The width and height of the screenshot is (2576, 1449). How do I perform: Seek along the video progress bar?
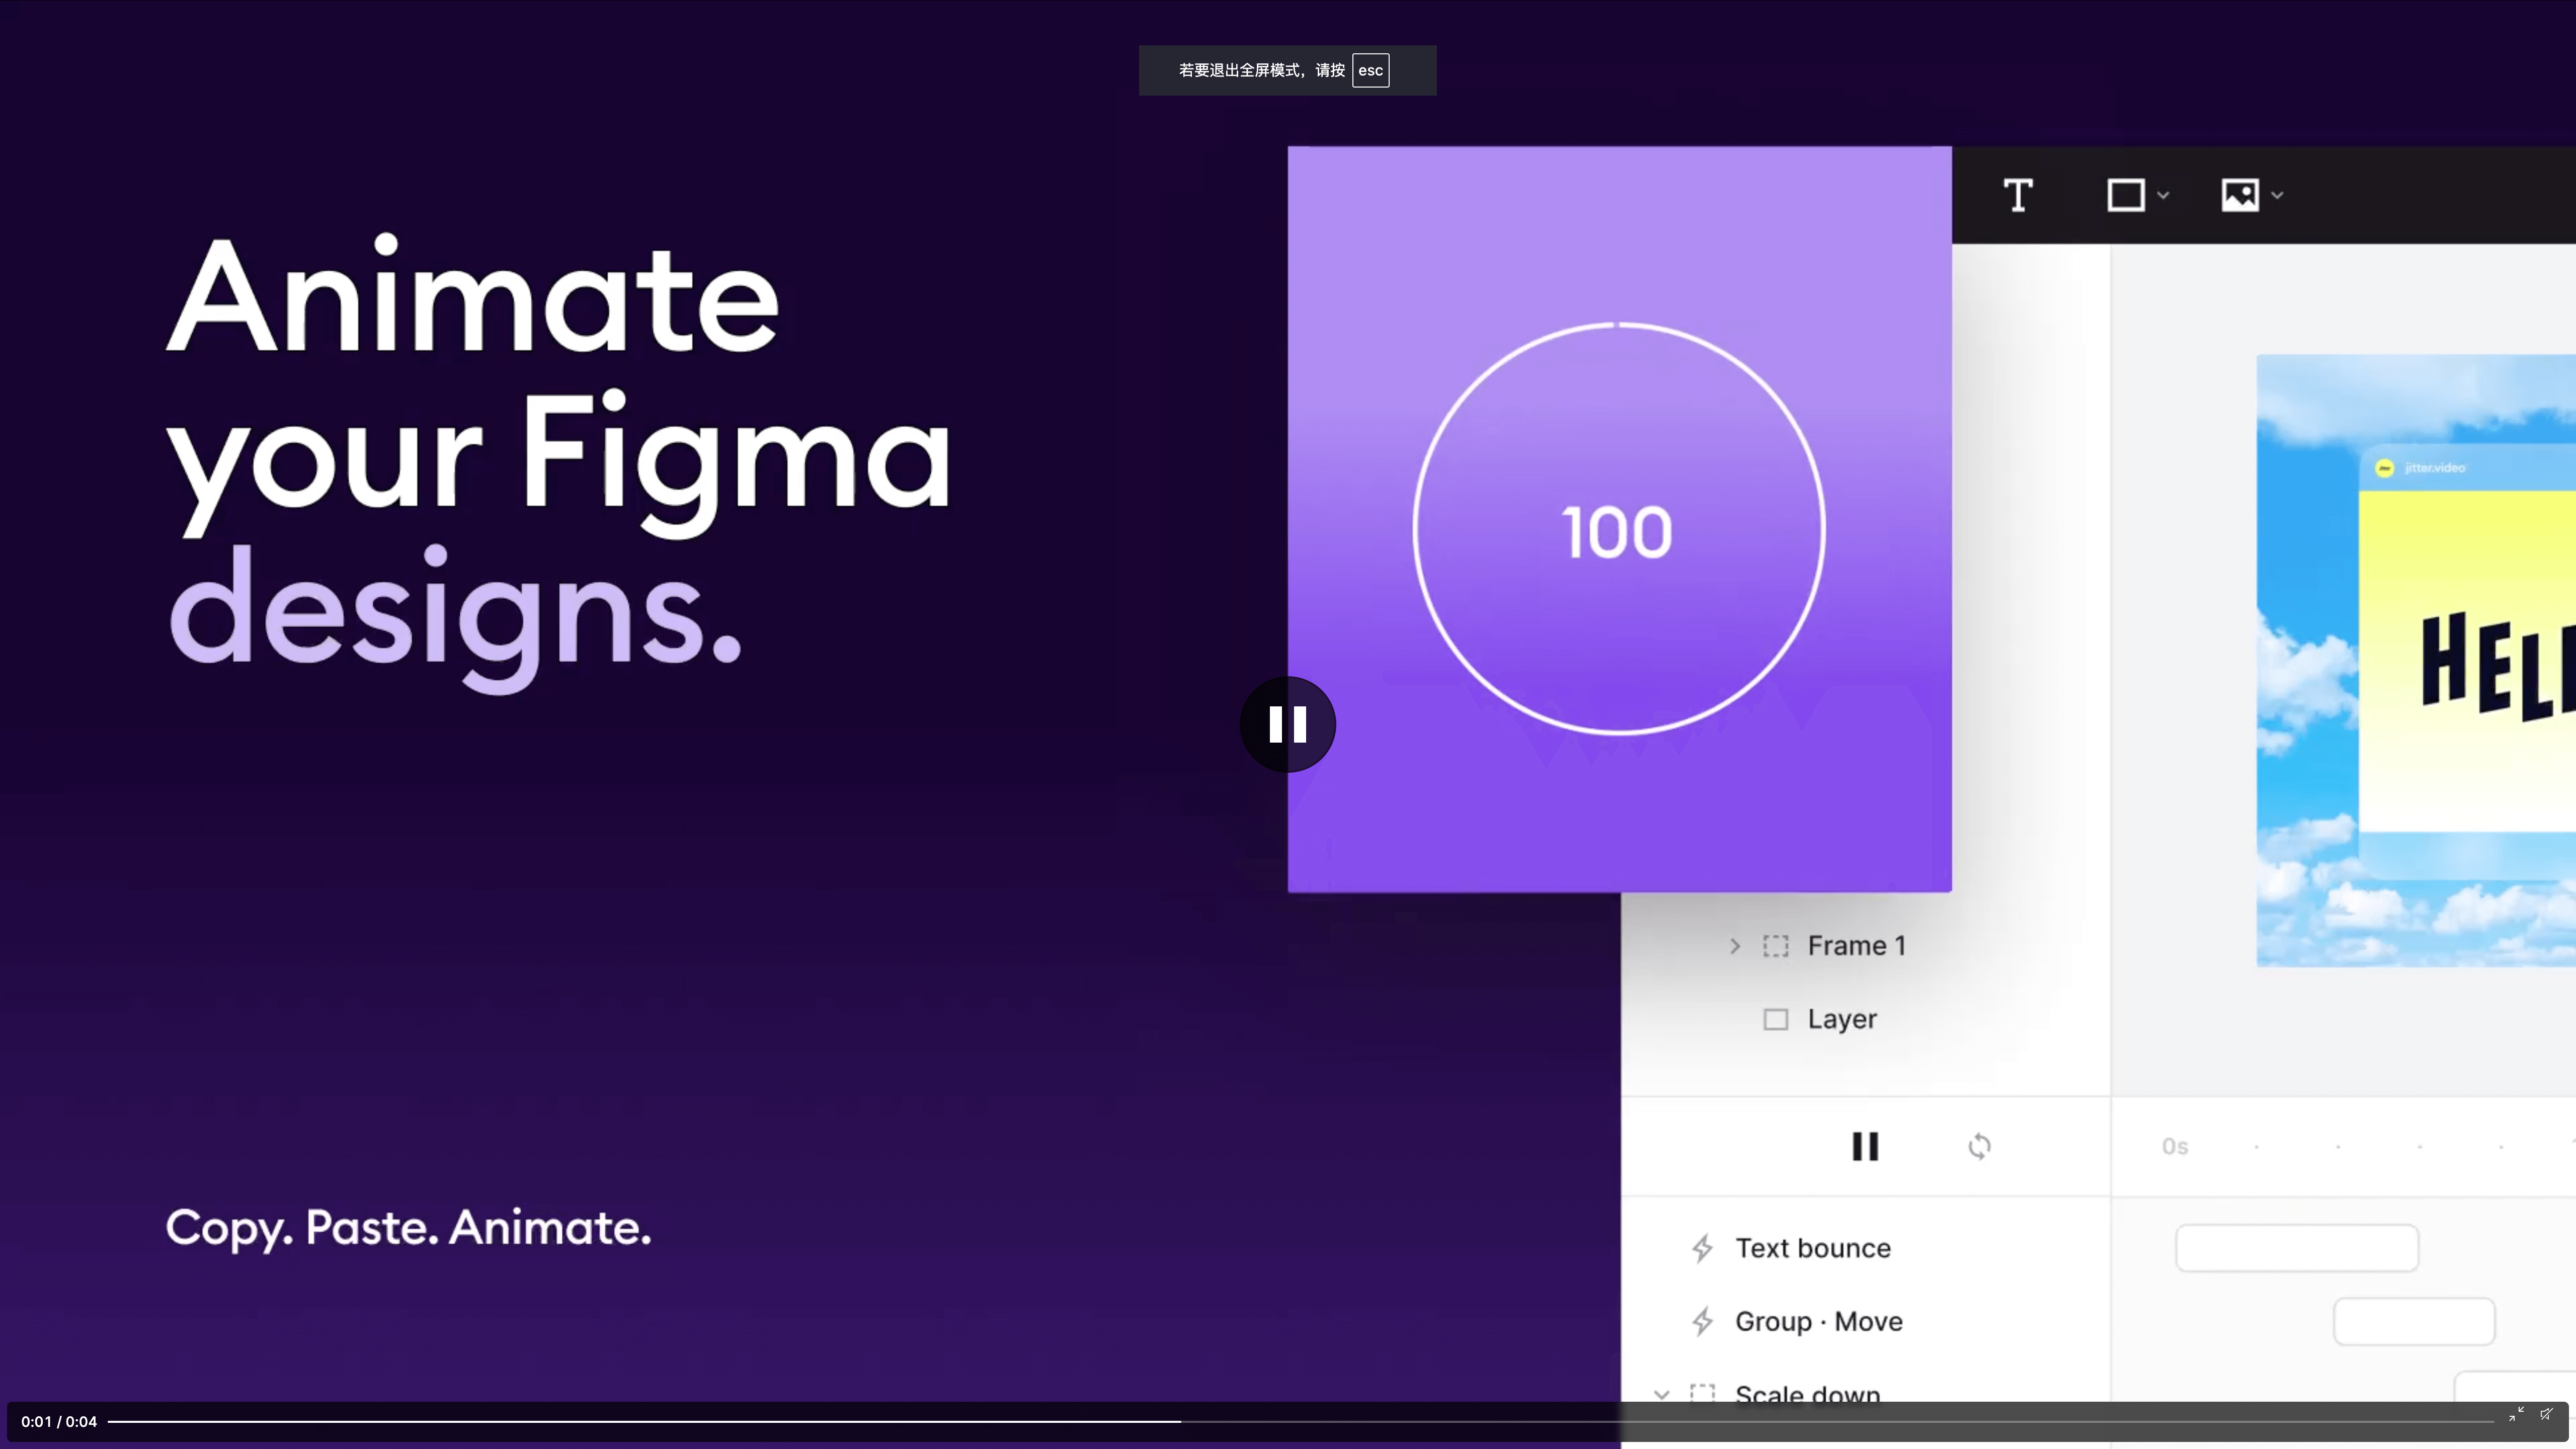point(1300,1421)
